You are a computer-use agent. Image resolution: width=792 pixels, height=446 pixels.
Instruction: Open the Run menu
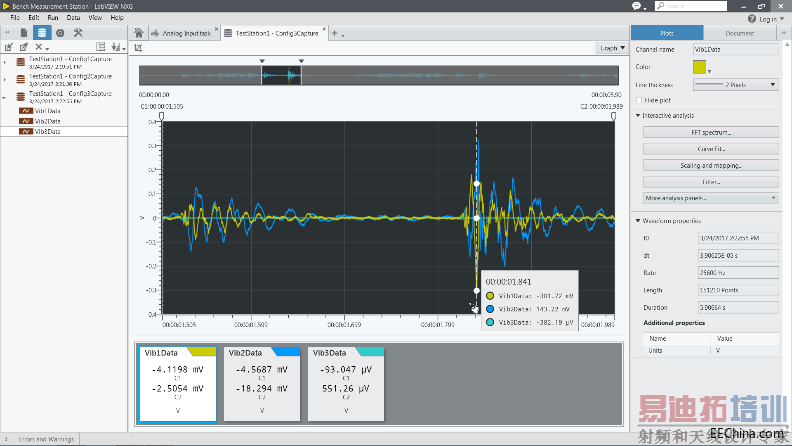click(x=53, y=18)
